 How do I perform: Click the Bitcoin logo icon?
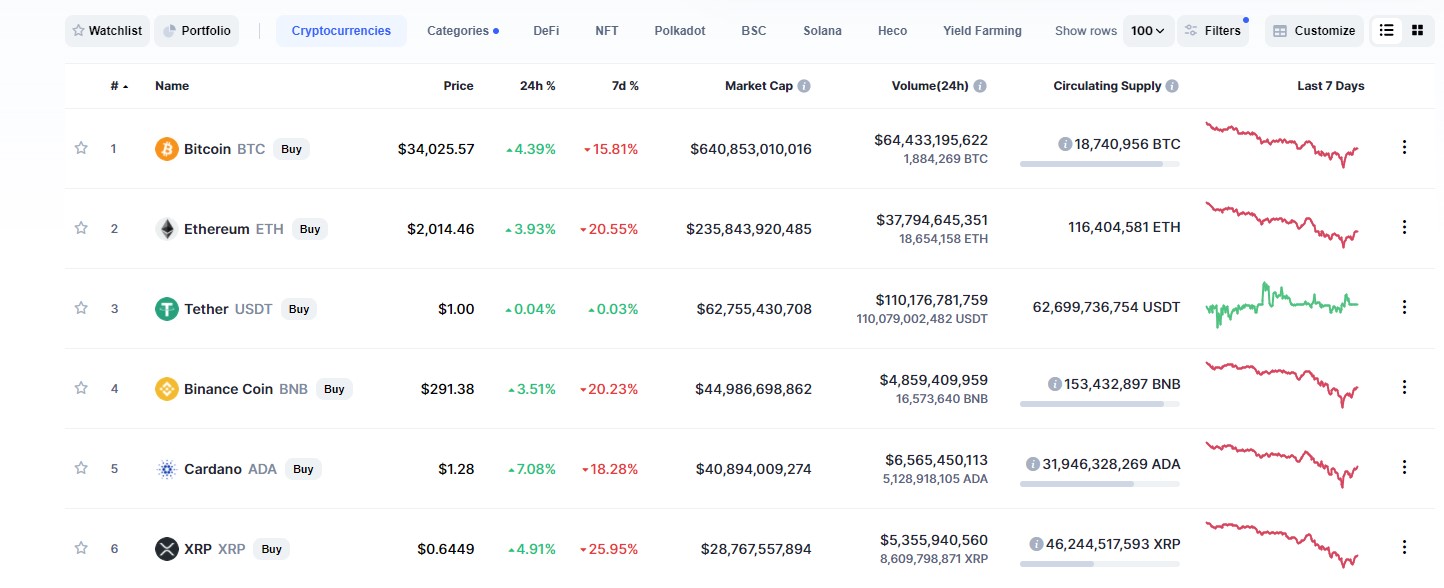(x=167, y=149)
